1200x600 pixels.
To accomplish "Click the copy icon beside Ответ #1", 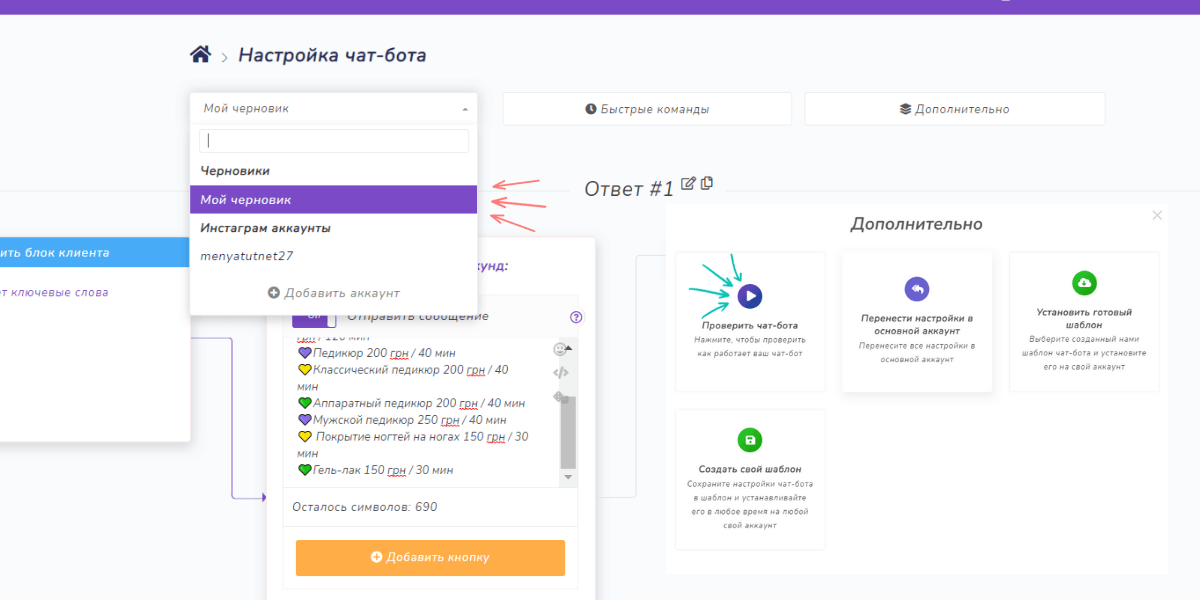I will pyautogui.click(x=707, y=184).
